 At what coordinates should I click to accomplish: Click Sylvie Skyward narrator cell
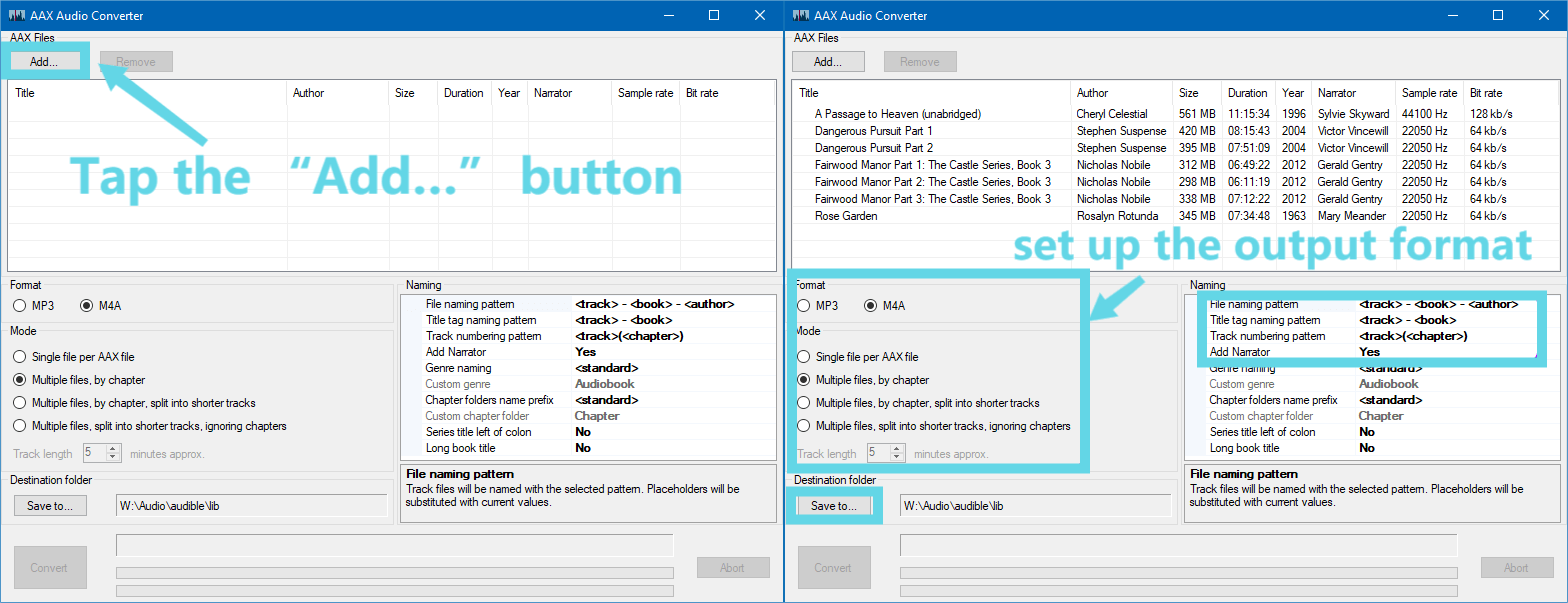1353,114
